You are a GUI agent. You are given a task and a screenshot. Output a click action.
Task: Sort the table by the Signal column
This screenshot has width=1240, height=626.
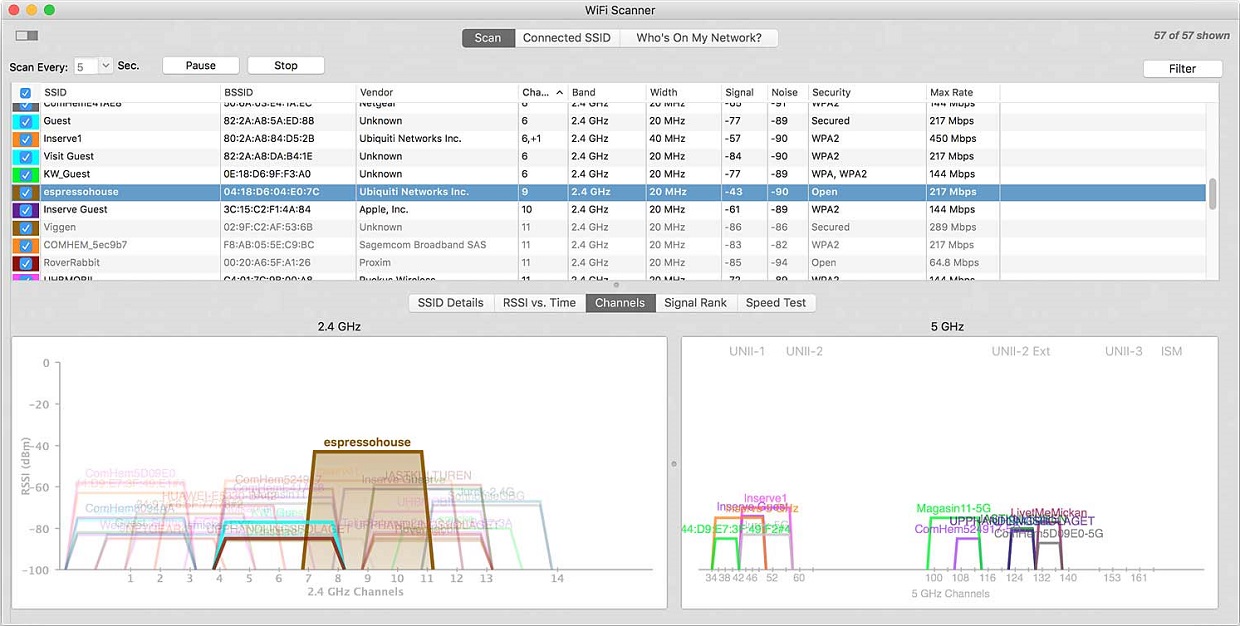tap(739, 92)
